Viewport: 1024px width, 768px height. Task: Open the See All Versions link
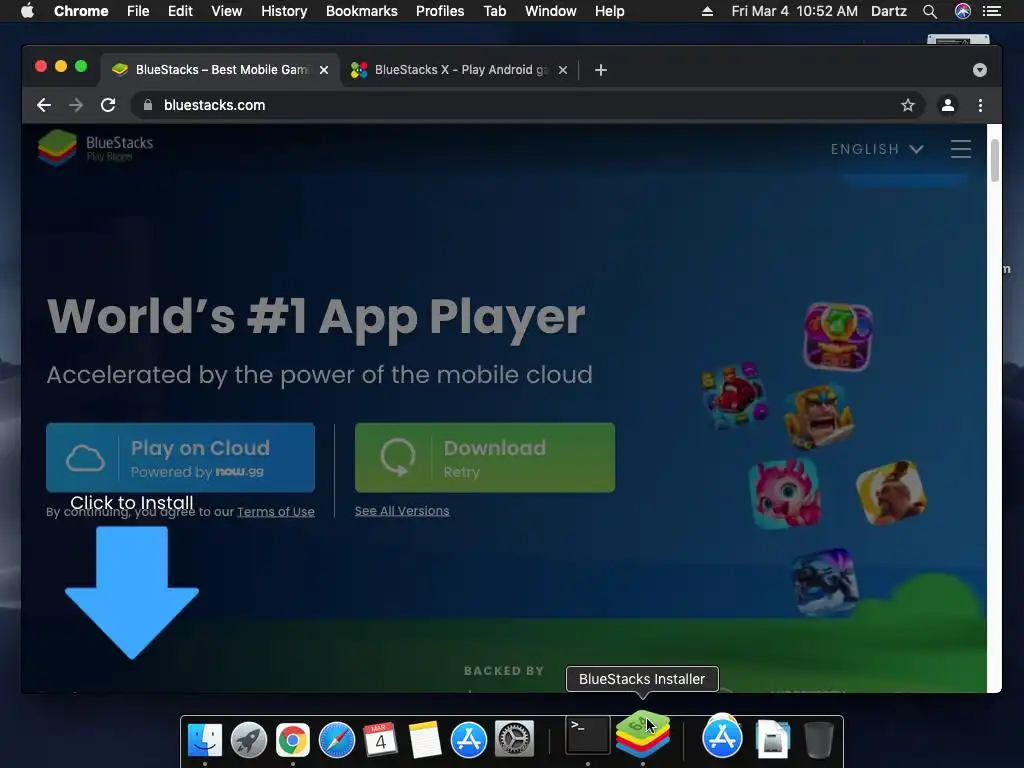(x=402, y=511)
